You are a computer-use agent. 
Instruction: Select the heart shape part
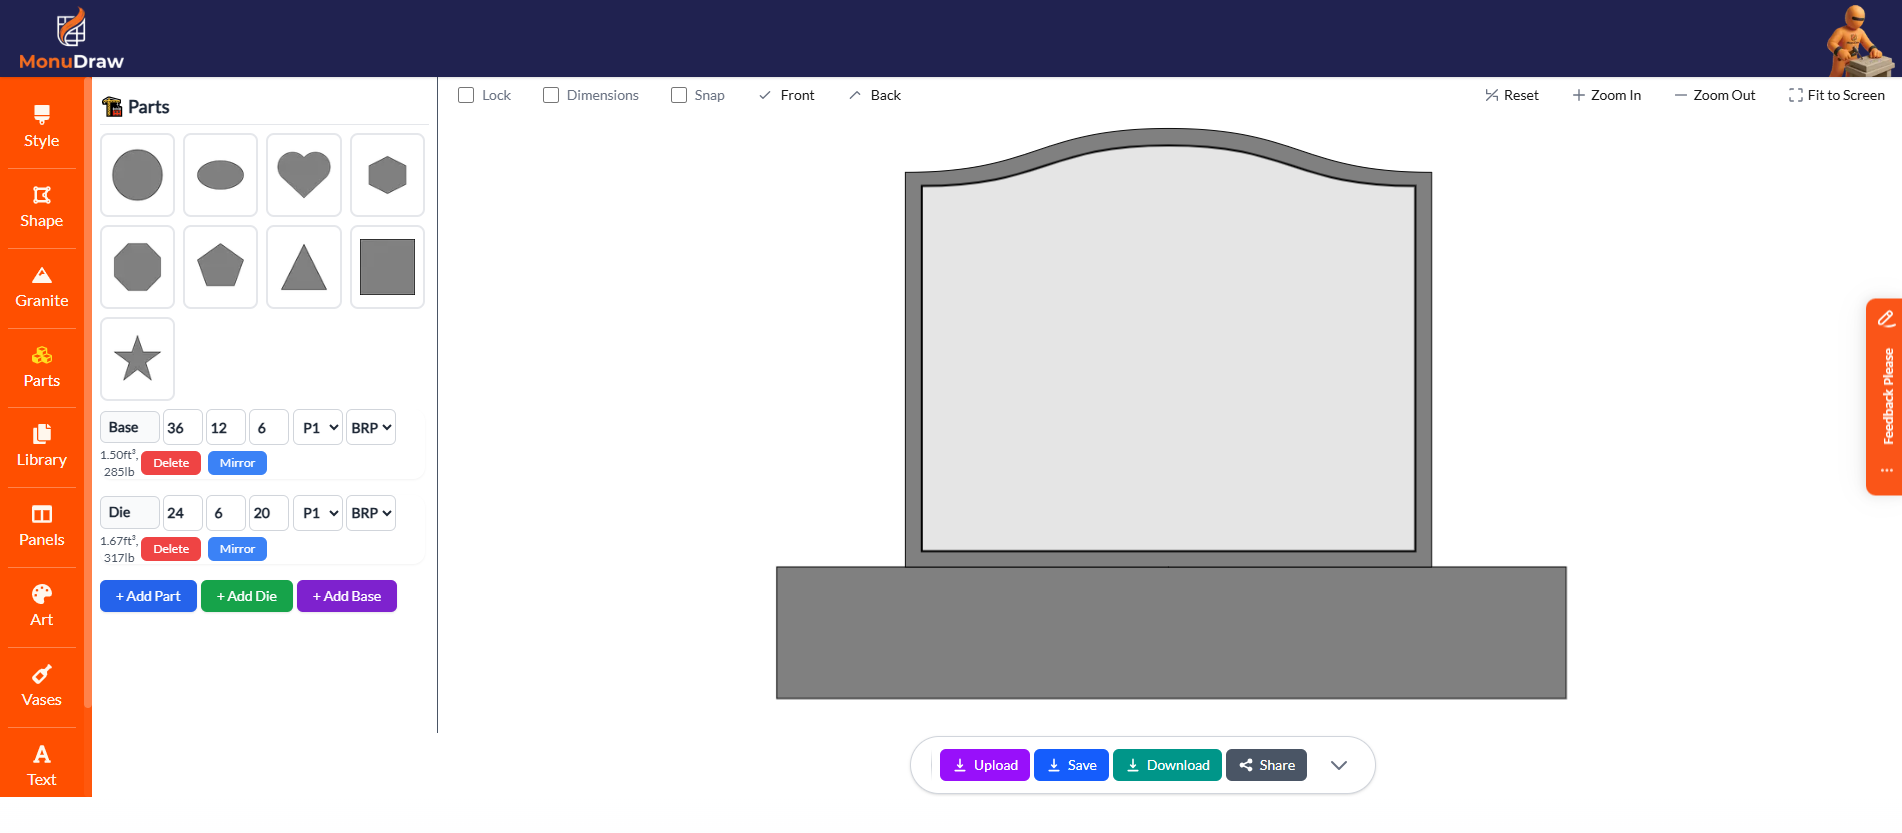[x=304, y=175]
